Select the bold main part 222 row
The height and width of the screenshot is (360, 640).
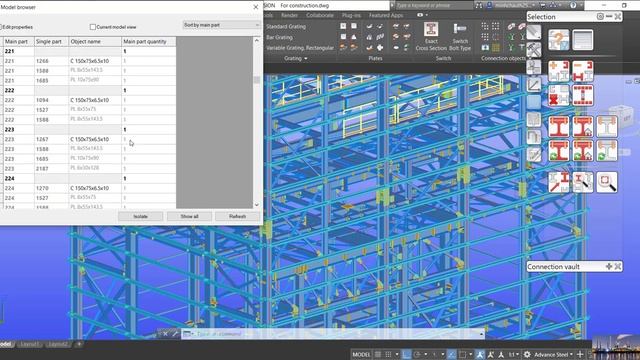90,90
